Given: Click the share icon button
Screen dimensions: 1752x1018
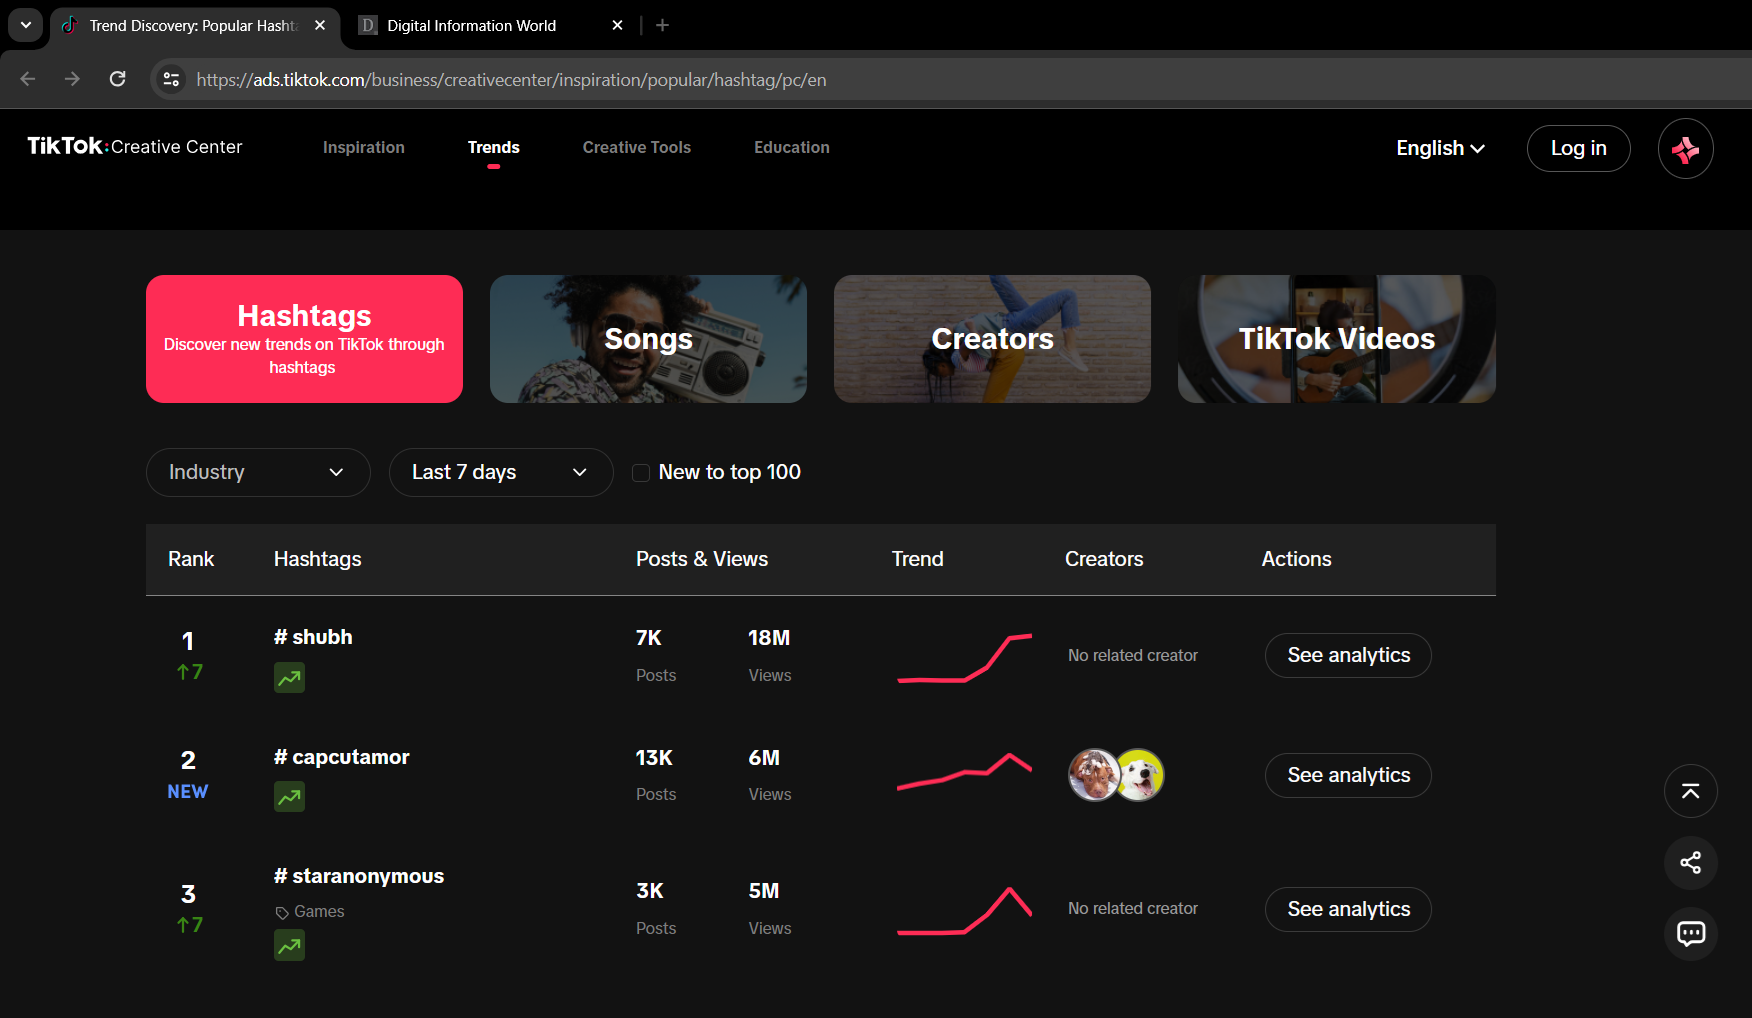Looking at the screenshot, I should (x=1691, y=862).
